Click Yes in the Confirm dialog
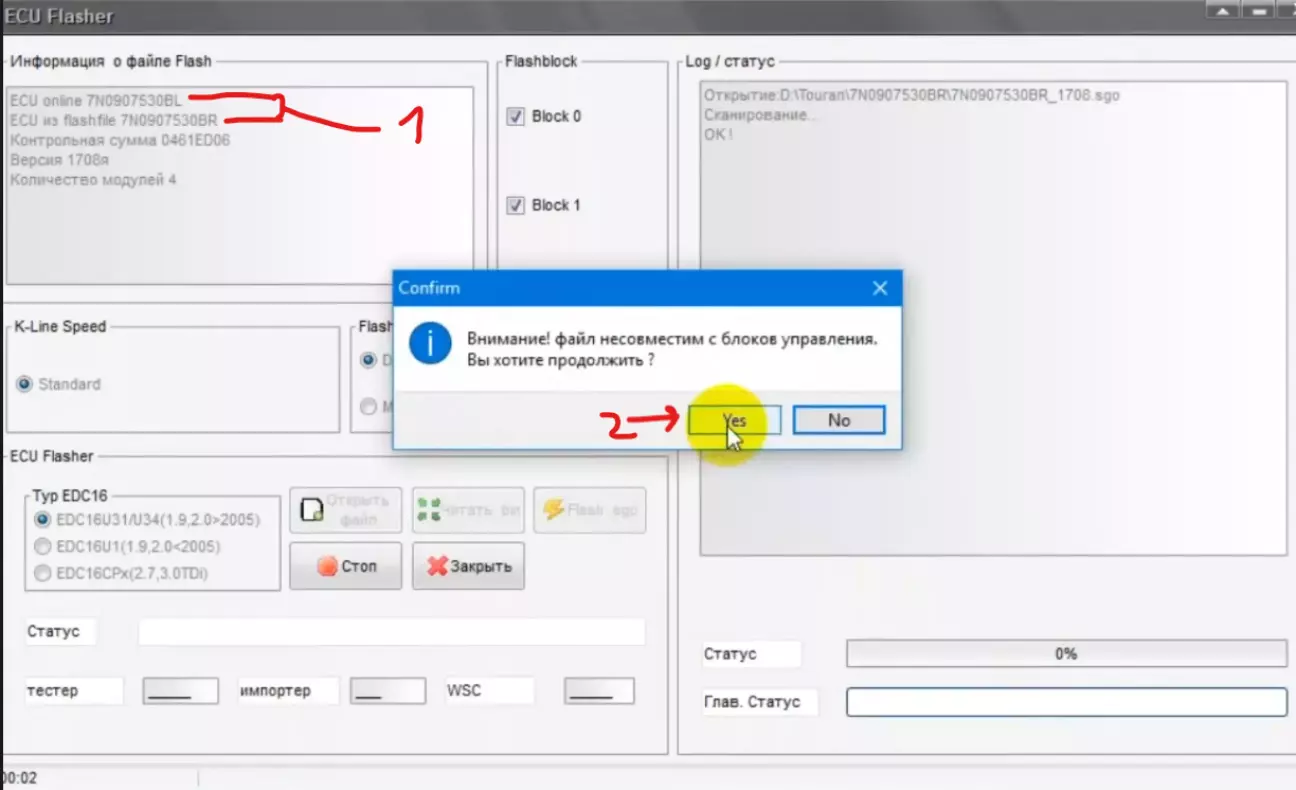Screen dimensions: 1296x790 [734, 420]
